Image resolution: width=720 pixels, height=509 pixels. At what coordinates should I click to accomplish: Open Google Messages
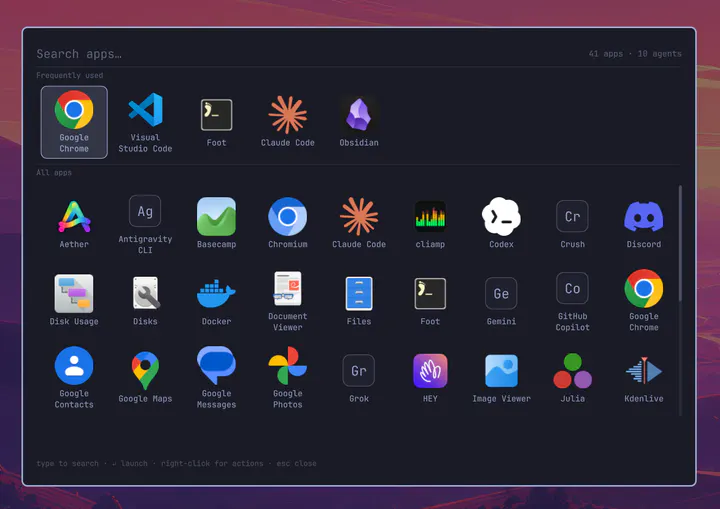point(216,379)
